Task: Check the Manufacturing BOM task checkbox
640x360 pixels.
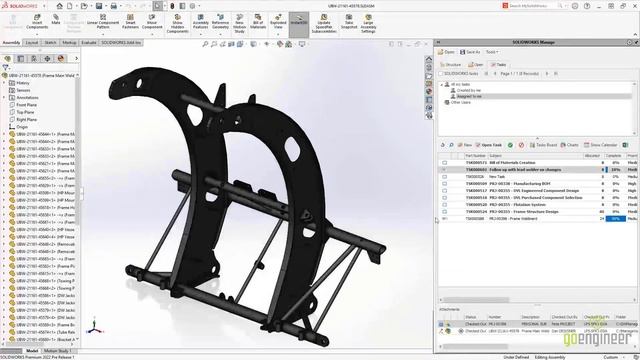Action: [444, 184]
